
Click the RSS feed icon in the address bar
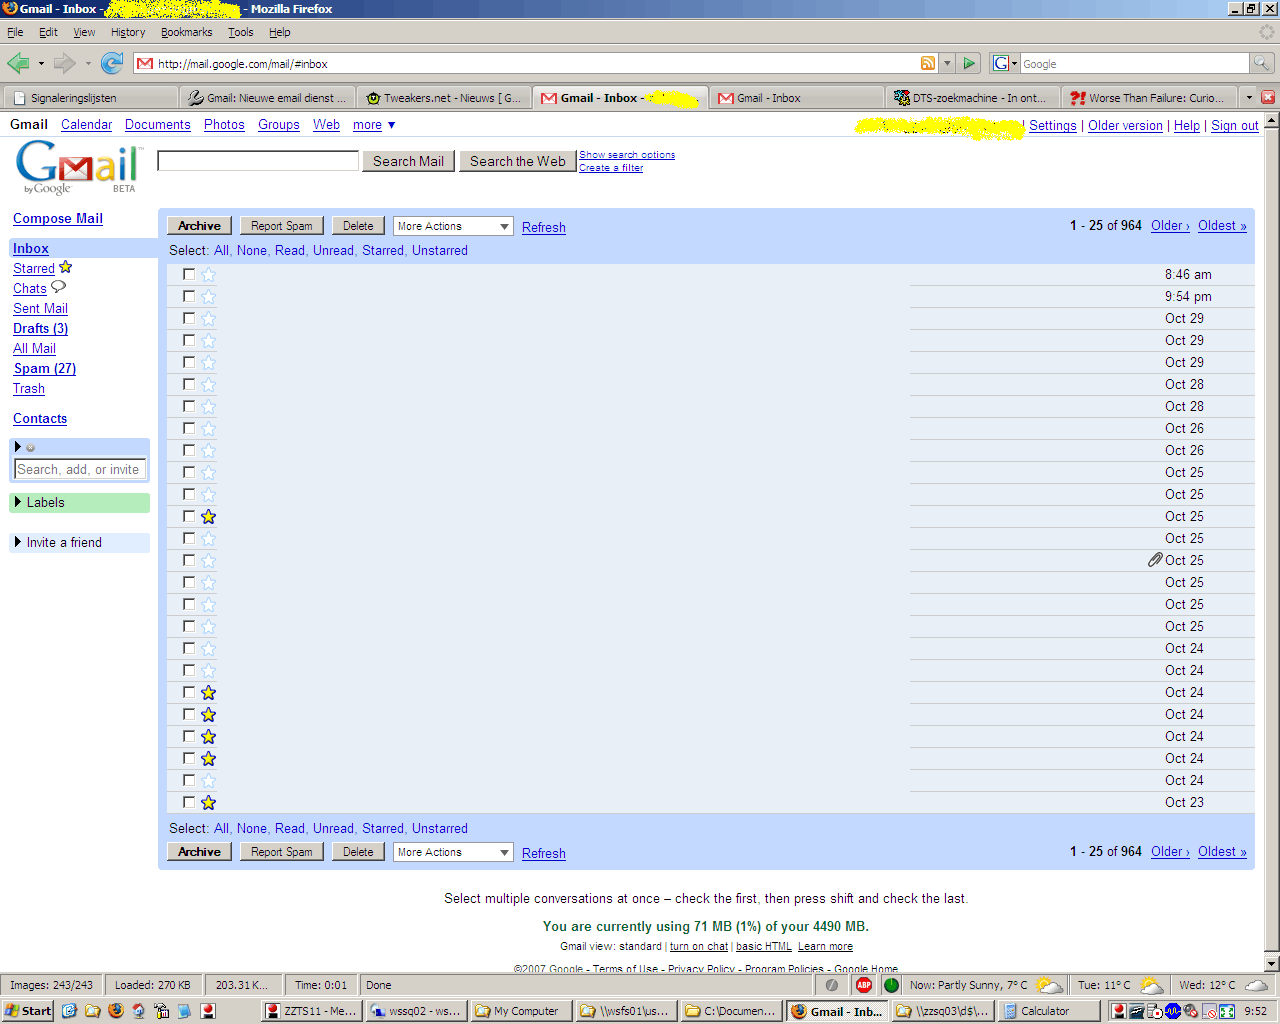coord(928,63)
